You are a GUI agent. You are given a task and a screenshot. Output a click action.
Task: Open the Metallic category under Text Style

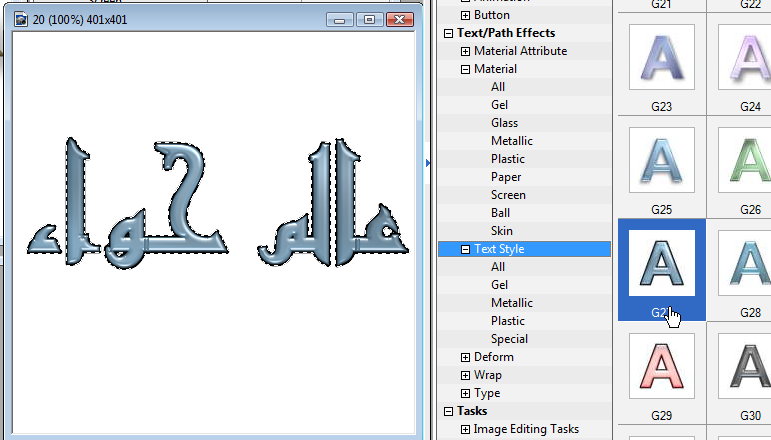[x=511, y=303]
